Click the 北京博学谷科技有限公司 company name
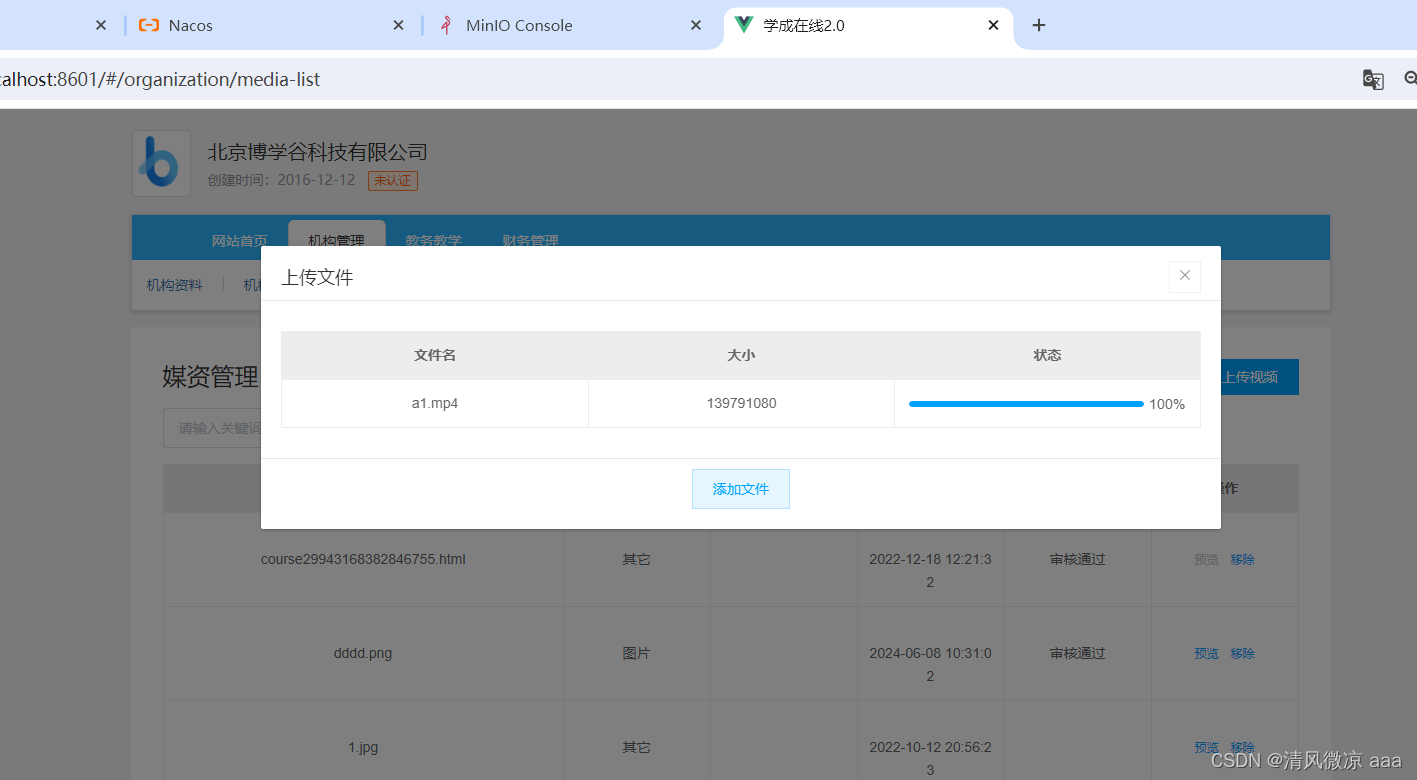 point(317,152)
